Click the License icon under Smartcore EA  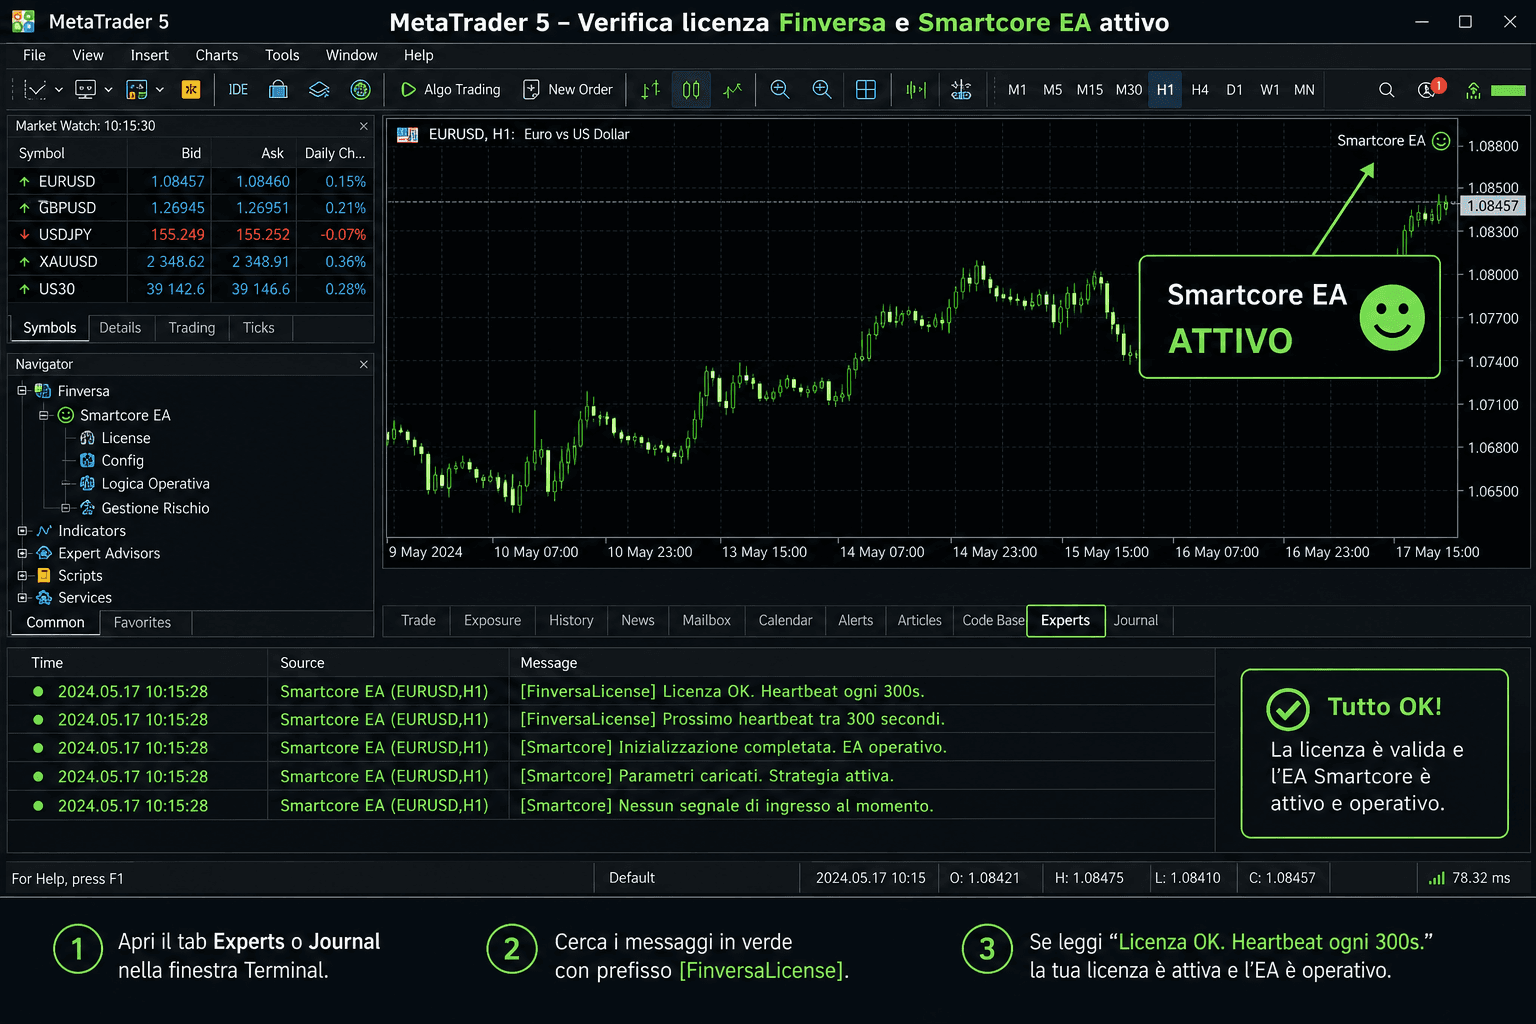[87, 438]
